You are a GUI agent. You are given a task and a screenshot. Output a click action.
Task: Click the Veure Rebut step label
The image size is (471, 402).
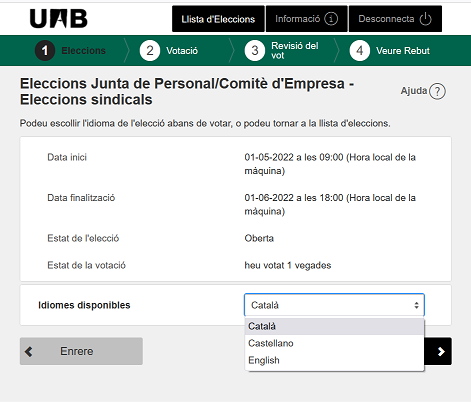403,51
